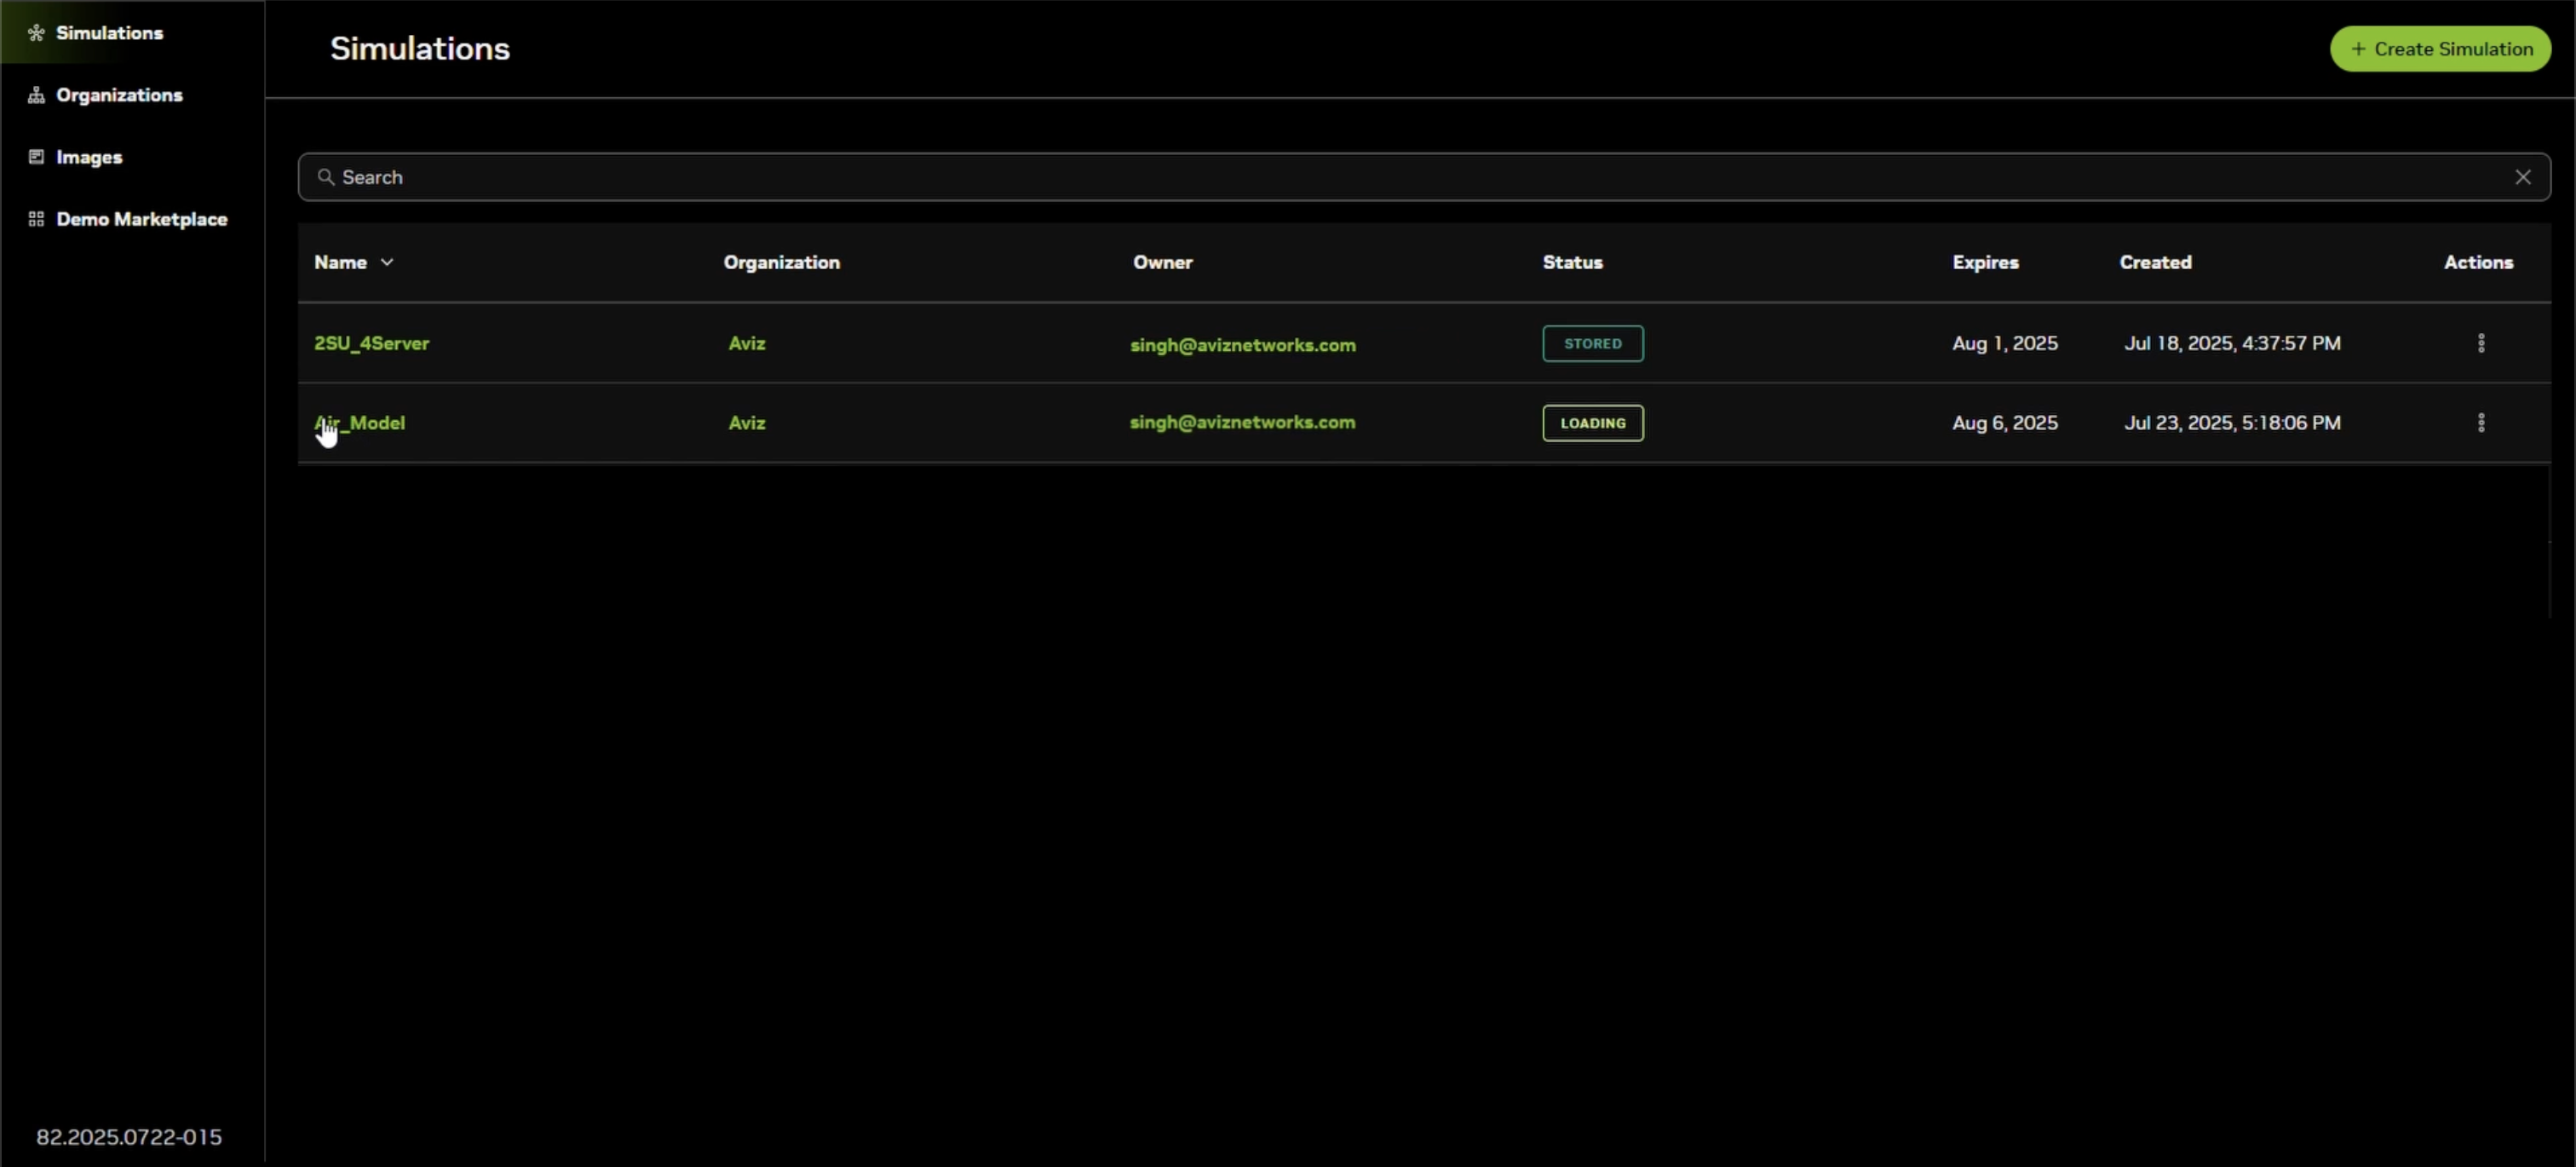Click the Simulations sidebar icon
The height and width of the screenshot is (1167, 2576).
(36, 33)
